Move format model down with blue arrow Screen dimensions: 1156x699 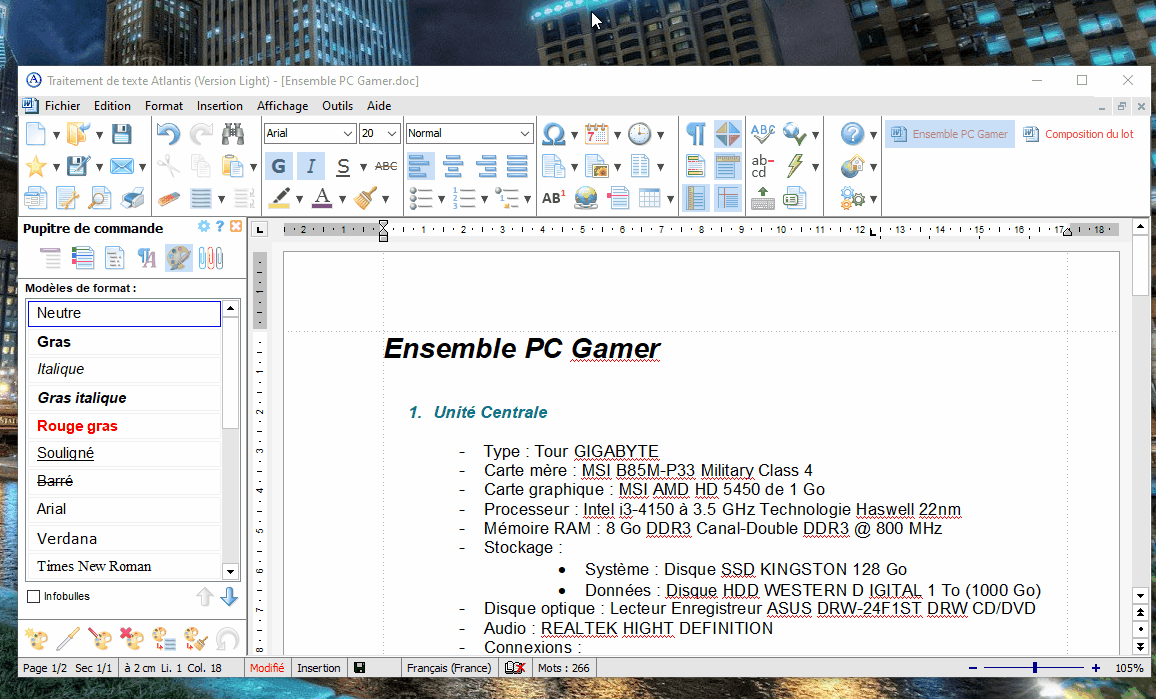[x=229, y=597]
